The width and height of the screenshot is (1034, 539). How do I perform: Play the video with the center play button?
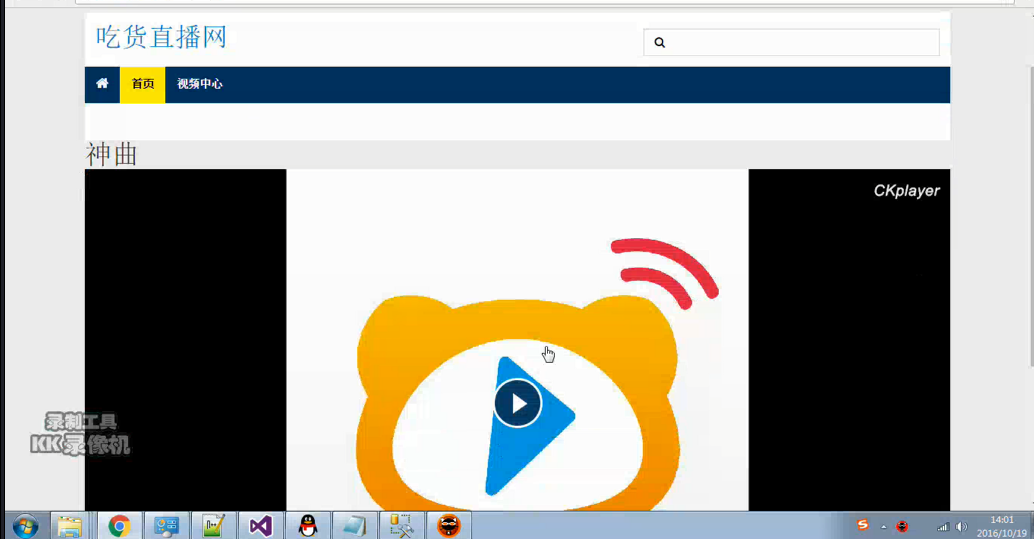[x=518, y=403]
